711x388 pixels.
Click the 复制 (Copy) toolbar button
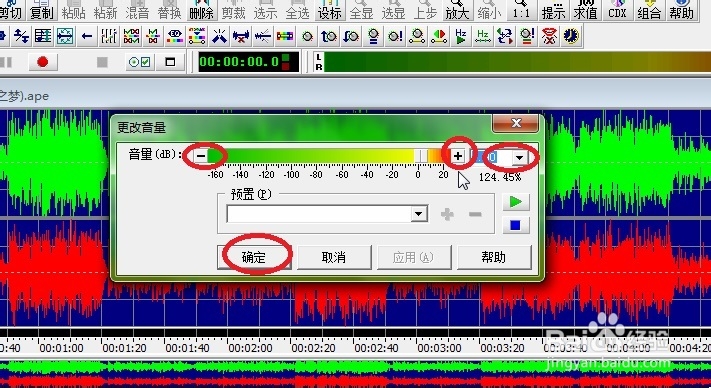(x=41, y=11)
